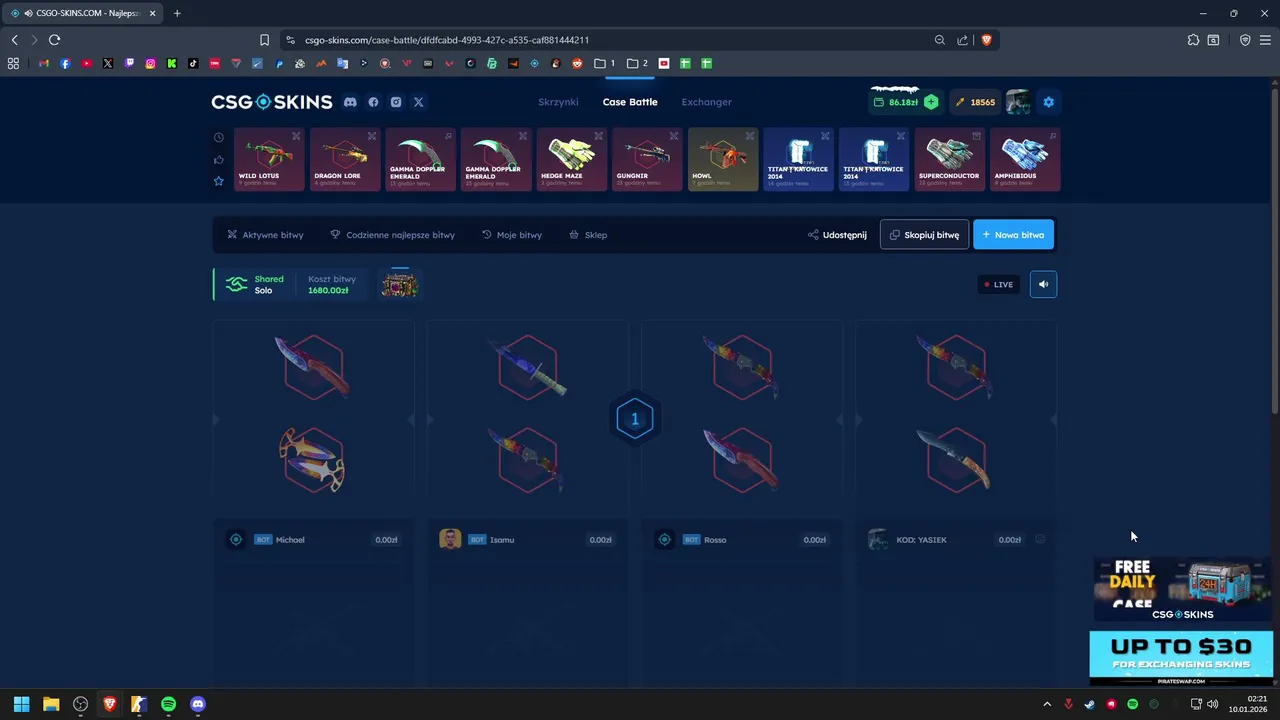
Task: Switch to the Case Battle tab
Action: click(x=630, y=102)
